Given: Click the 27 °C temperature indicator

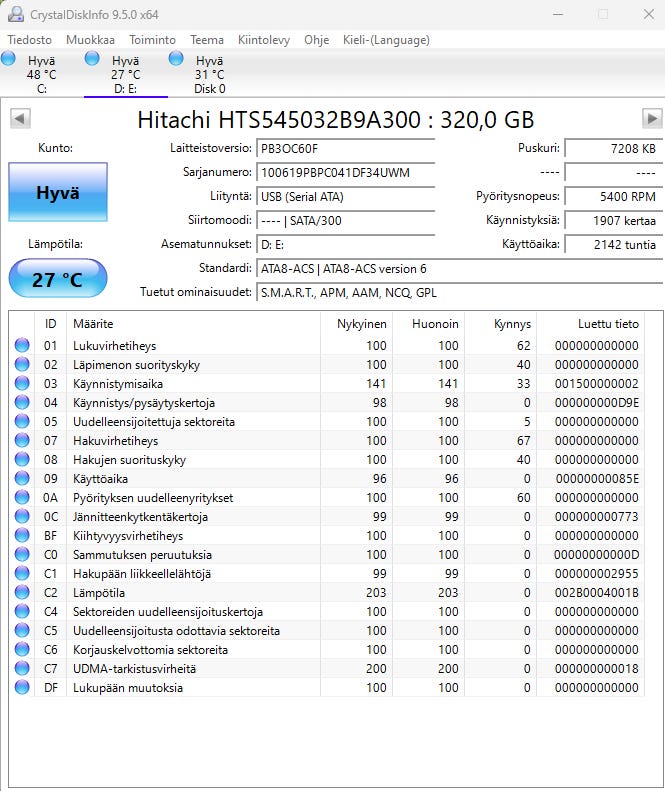Looking at the screenshot, I should coord(57,279).
